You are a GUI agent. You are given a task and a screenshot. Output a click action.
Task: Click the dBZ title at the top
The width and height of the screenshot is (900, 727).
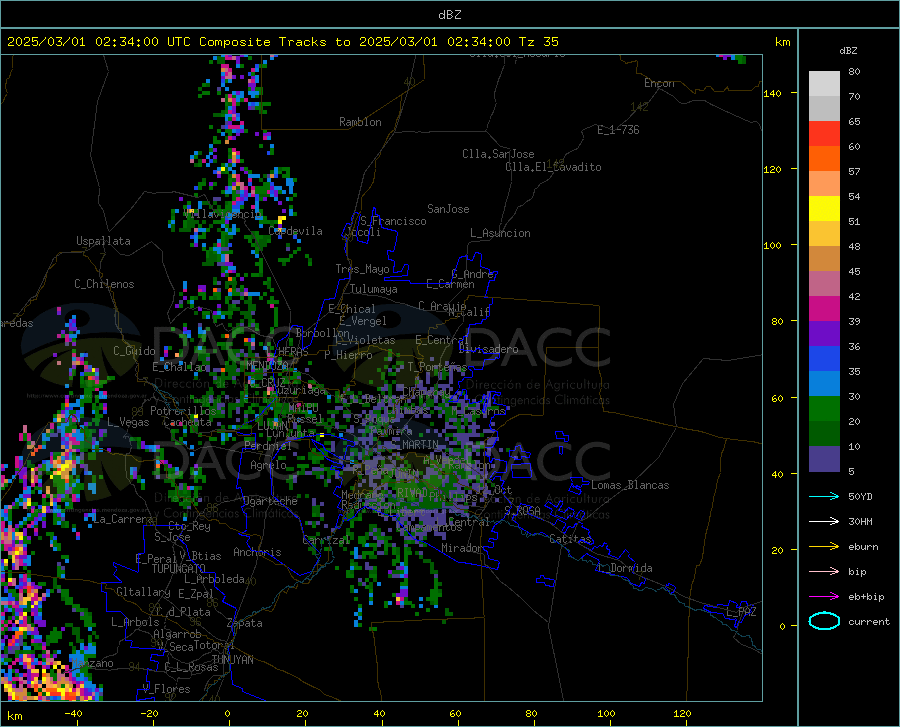pyautogui.click(x=449, y=15)
